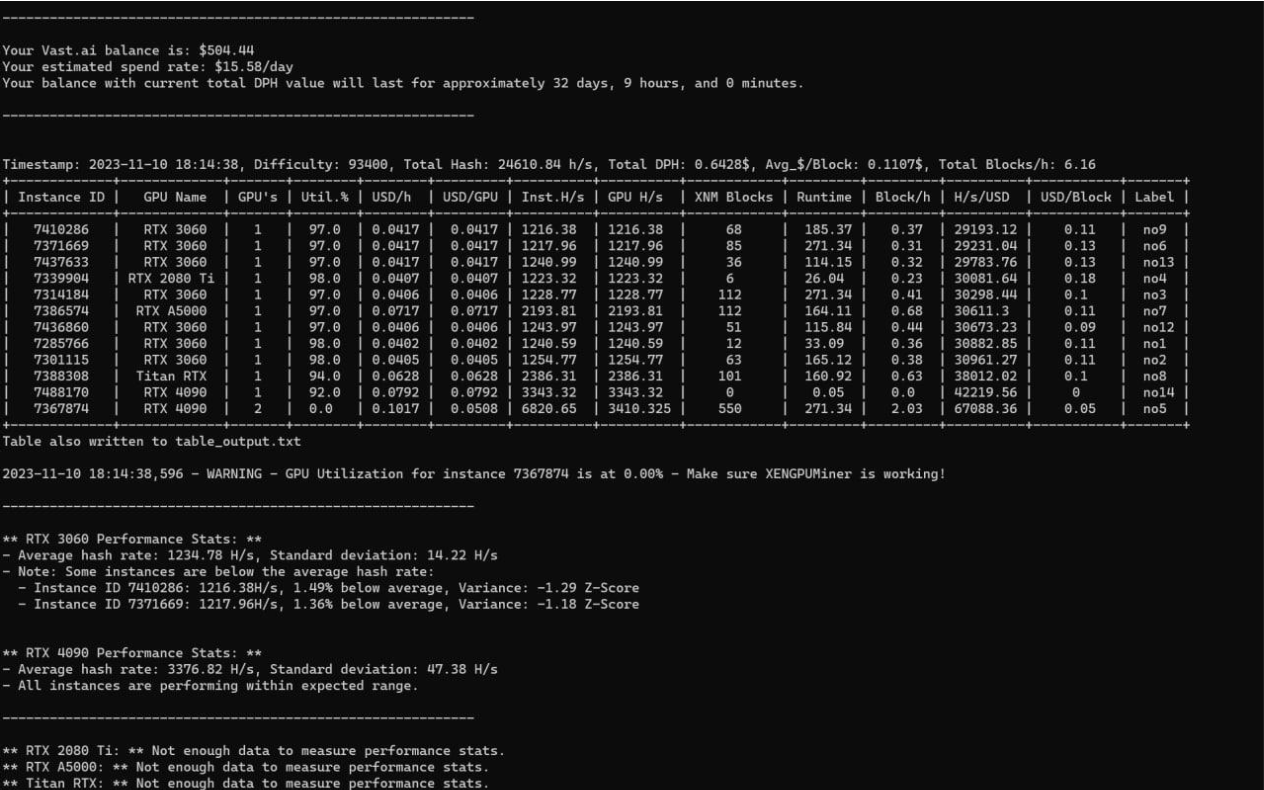Click the 550 XNM Blocks value

click(734, 408)
